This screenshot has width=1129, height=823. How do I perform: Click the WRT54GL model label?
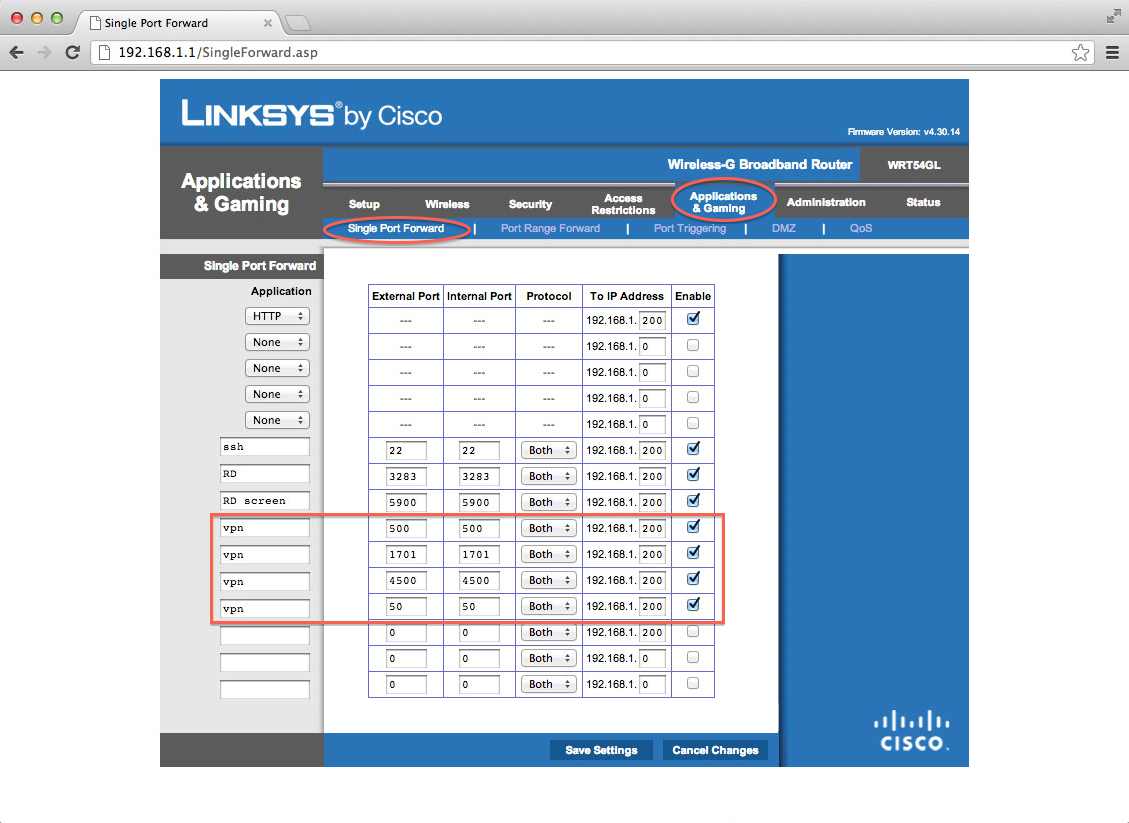pos(914,165)
